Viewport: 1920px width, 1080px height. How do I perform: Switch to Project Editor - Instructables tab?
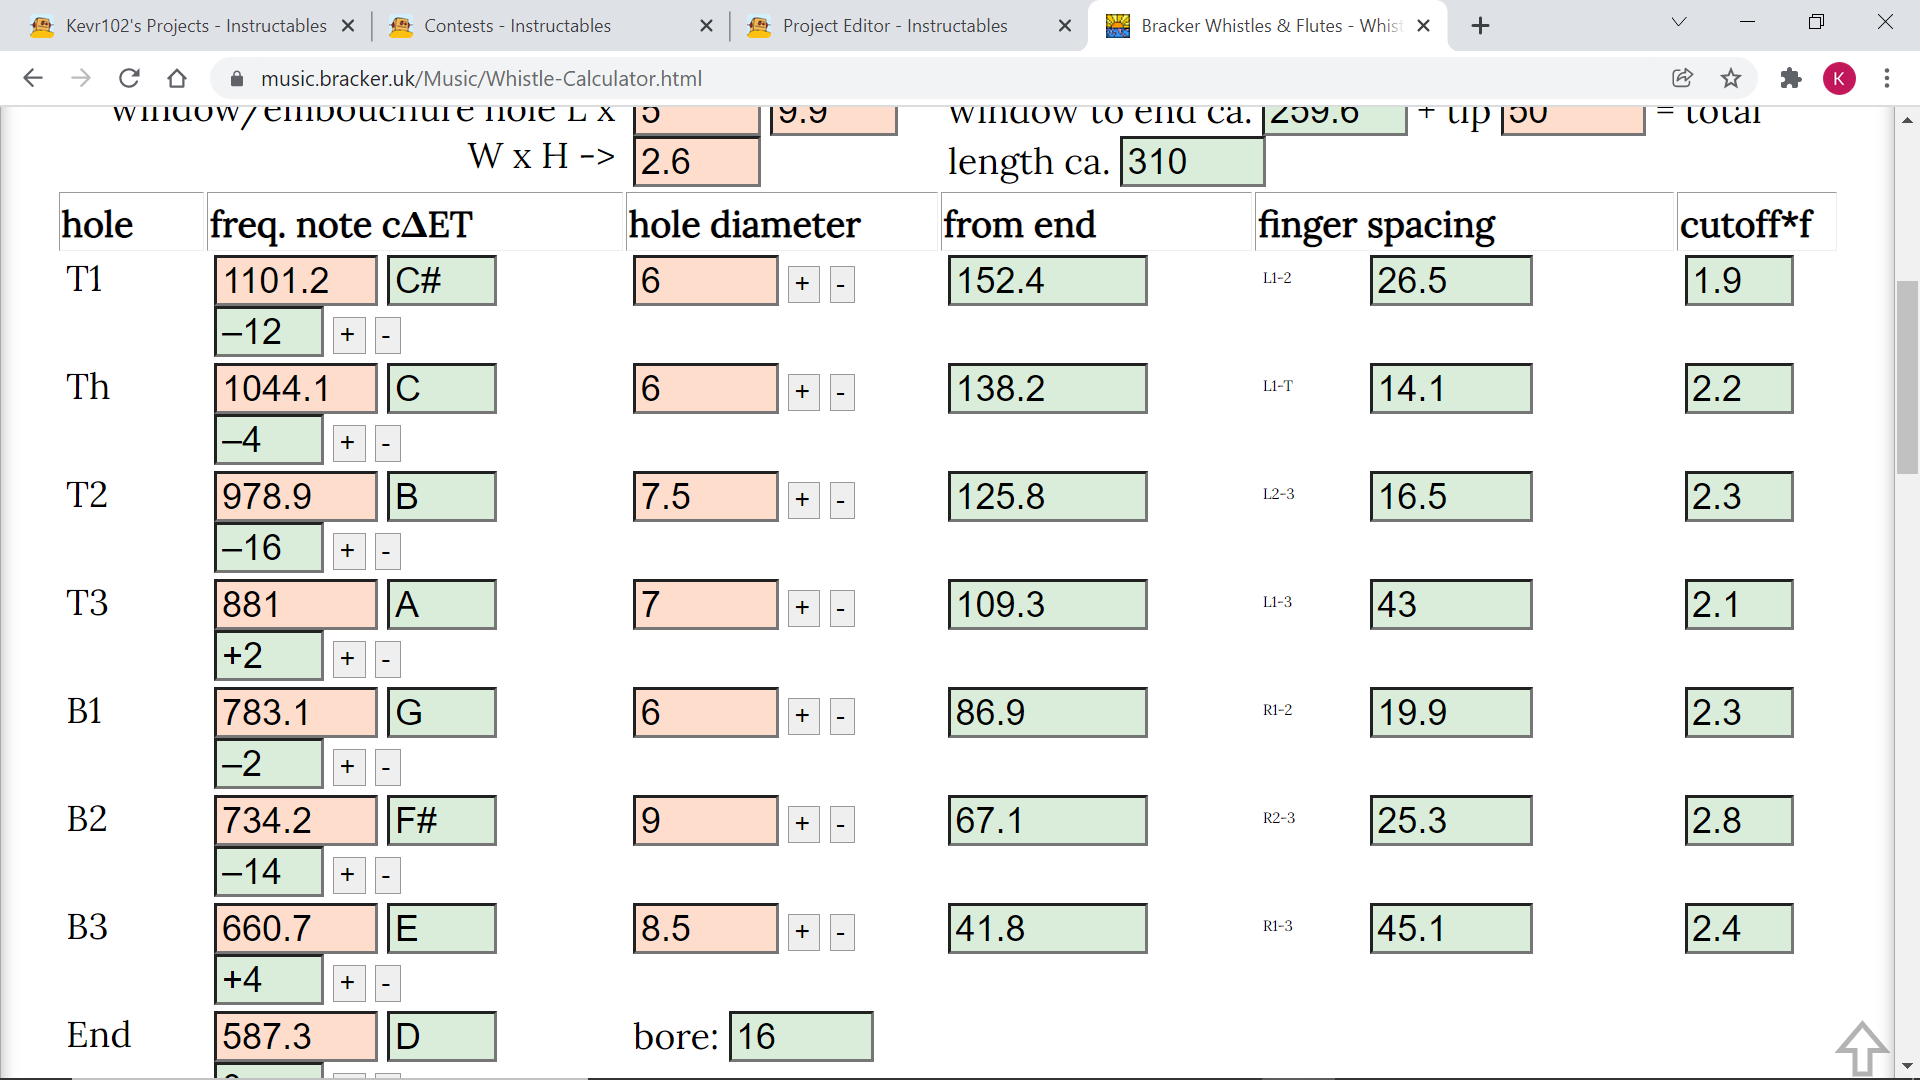point(894,26)
